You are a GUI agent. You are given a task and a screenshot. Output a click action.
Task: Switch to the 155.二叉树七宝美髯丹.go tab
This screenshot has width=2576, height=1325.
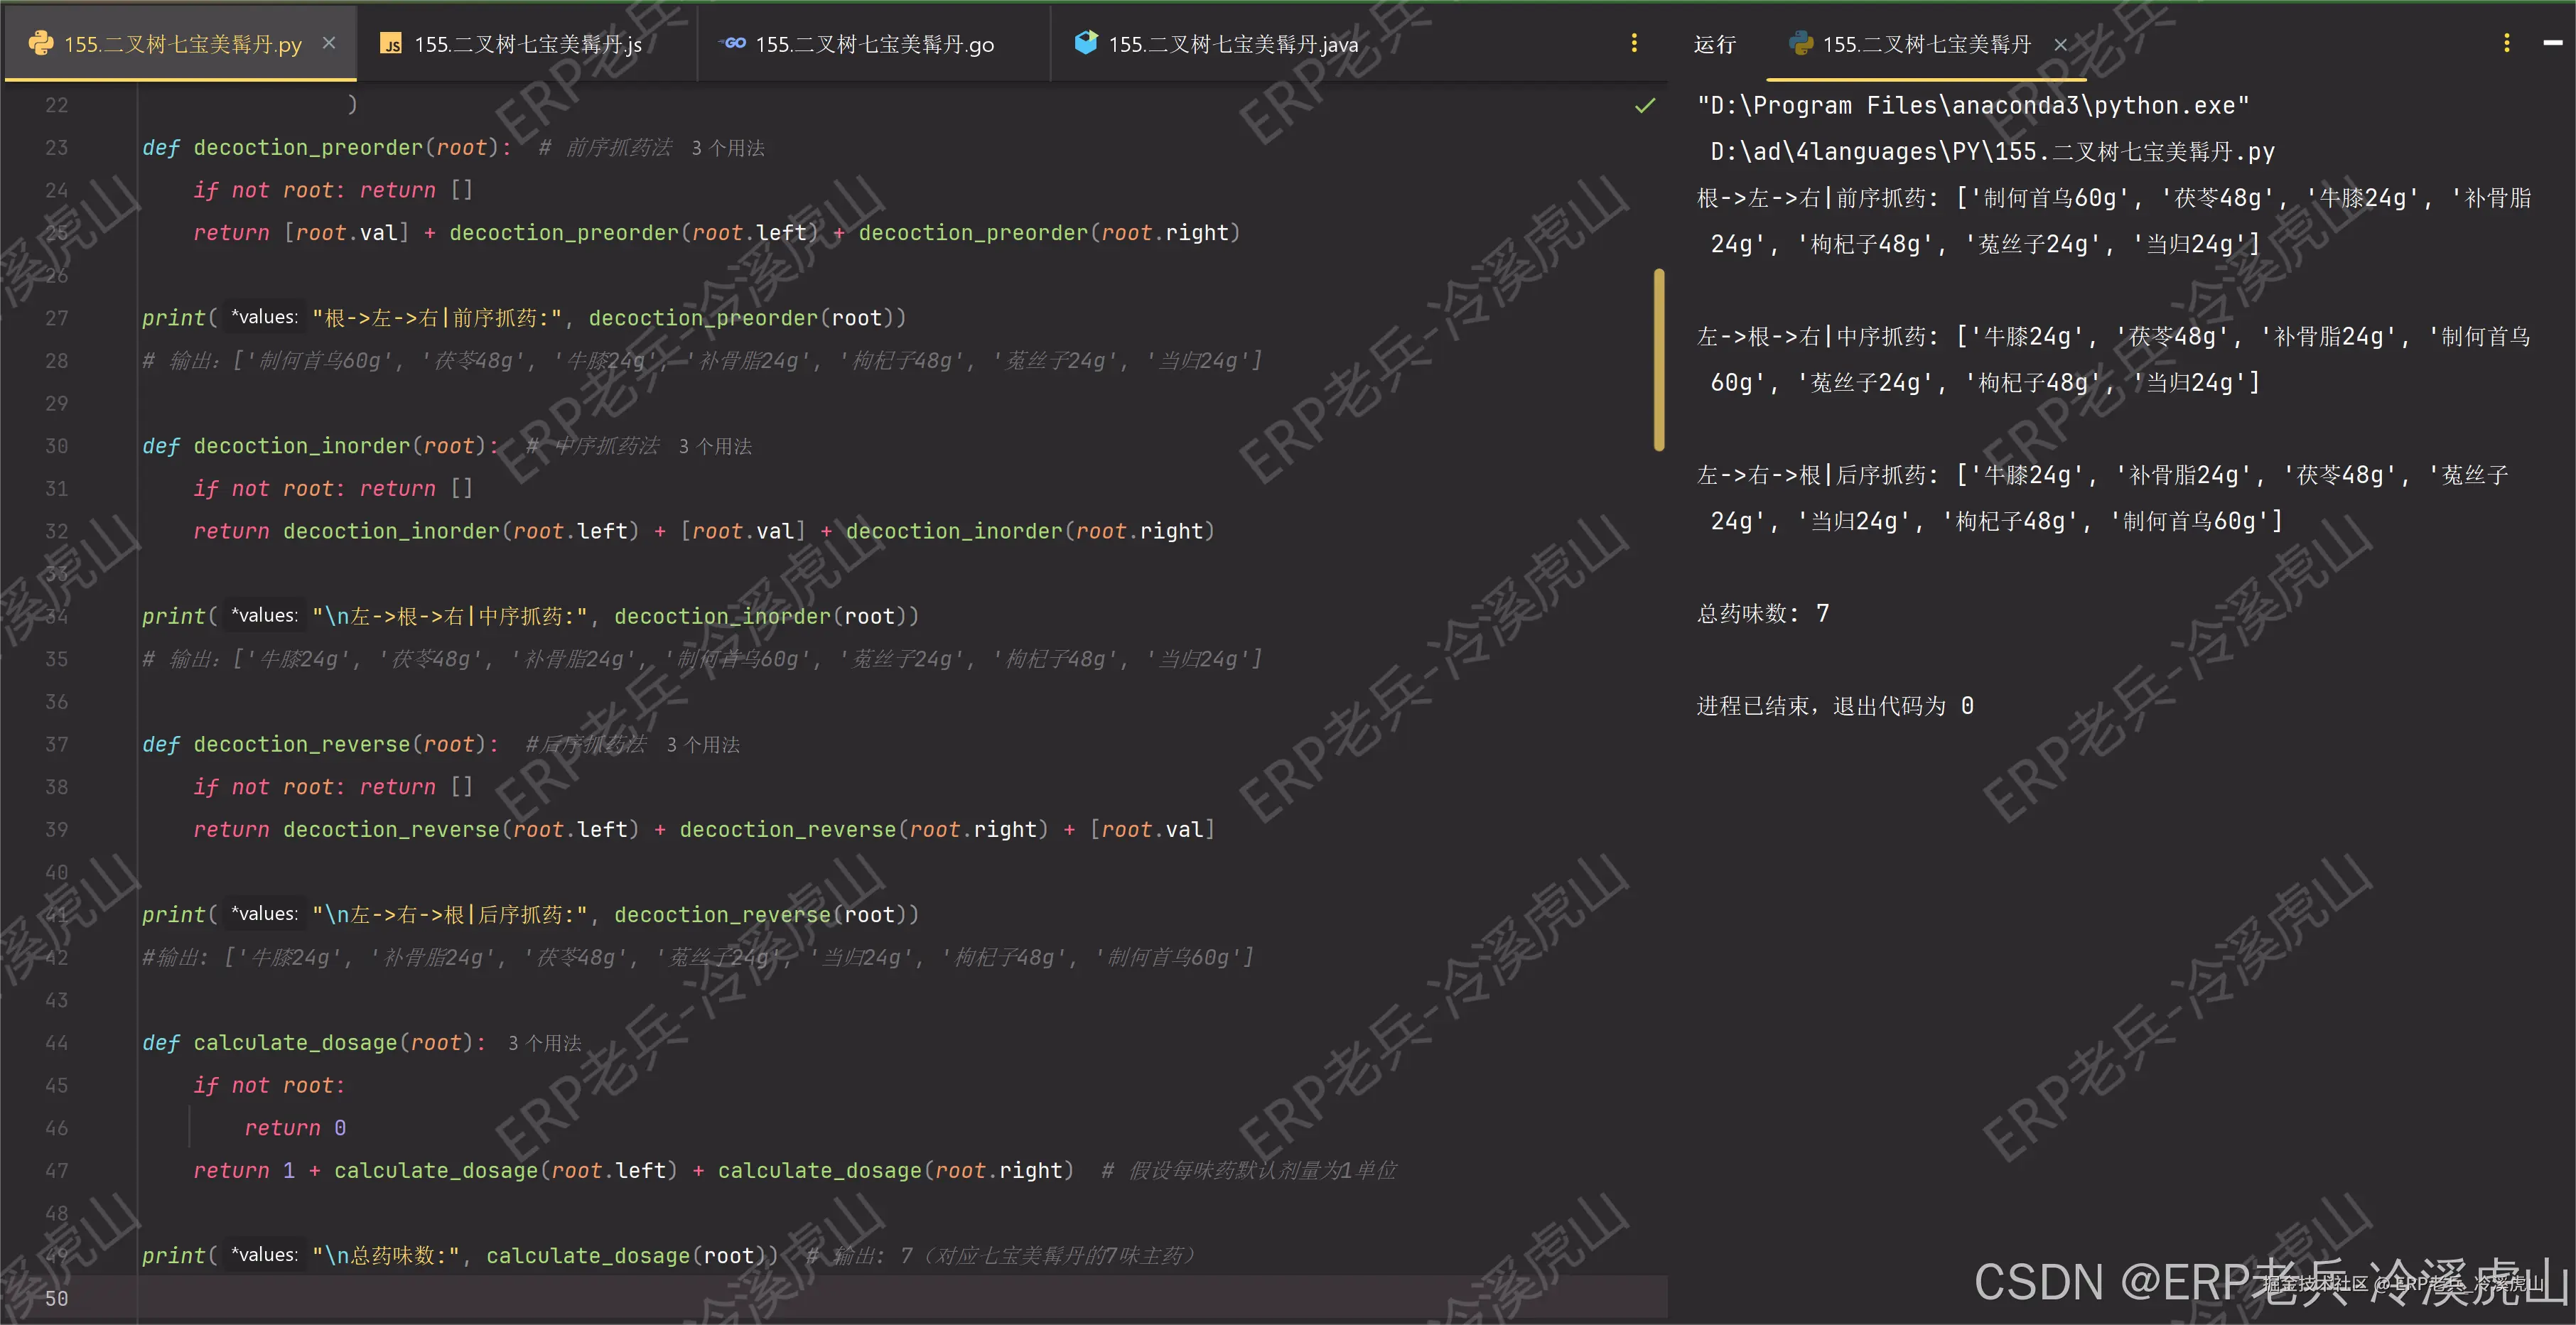tap(873, 44)
